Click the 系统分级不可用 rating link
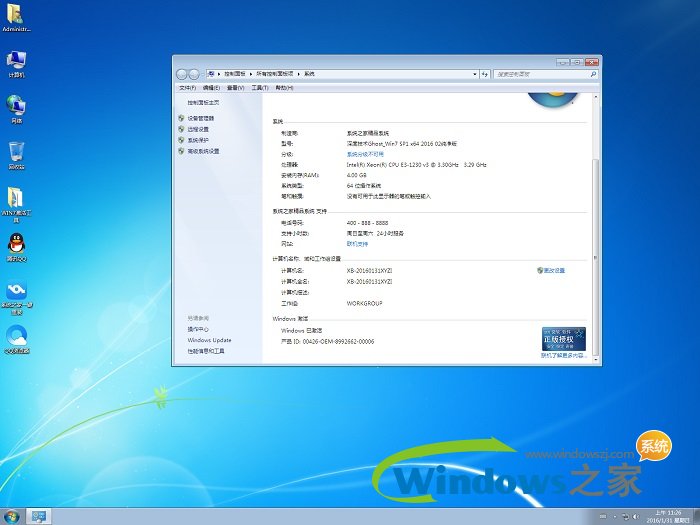 [365, 154]
